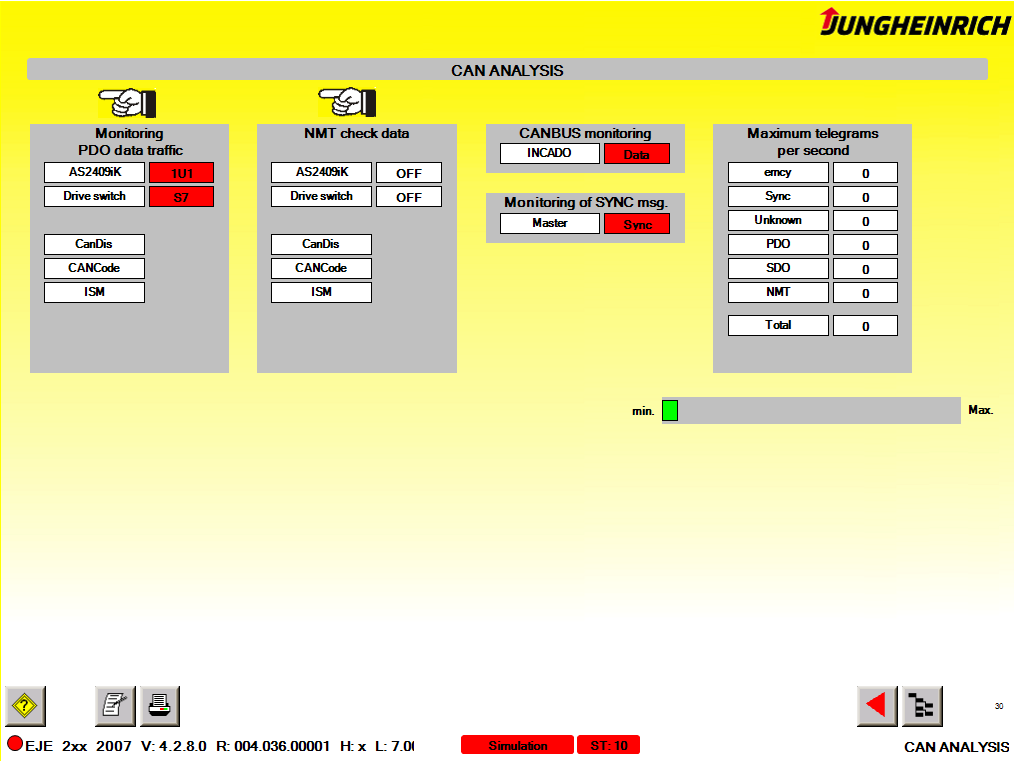Click INCADO under CANBUS monitoring

pos(550,153)
